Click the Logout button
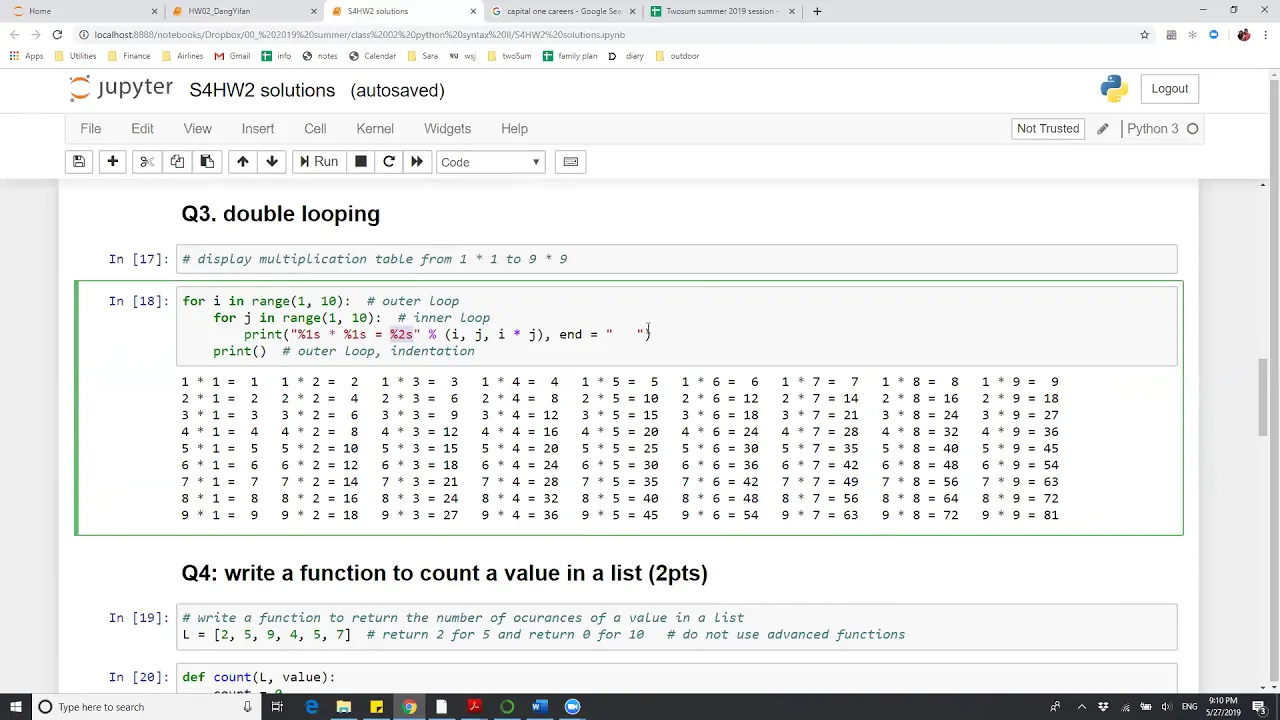Viewport: 1280px width, 720px height. tap(1169, 89)
